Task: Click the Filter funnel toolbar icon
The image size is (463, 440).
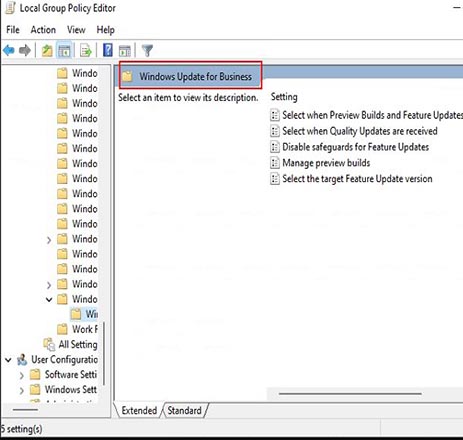Action: pos(147,51)
